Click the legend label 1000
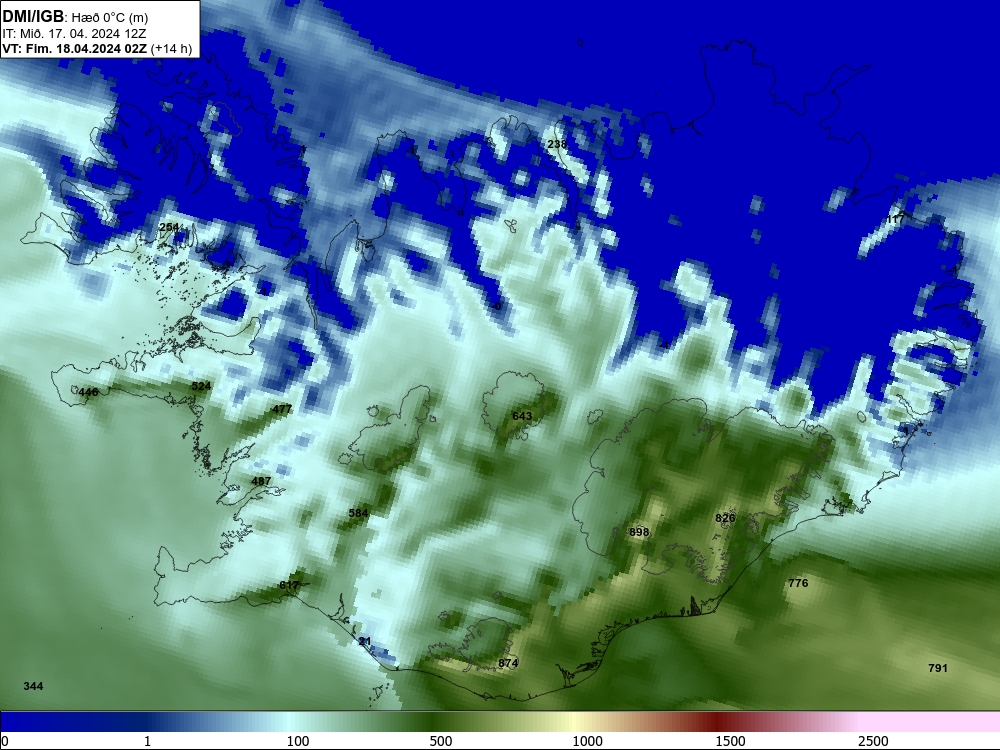The width and height of the screenshot is (1000, 750). pos(587,741)
